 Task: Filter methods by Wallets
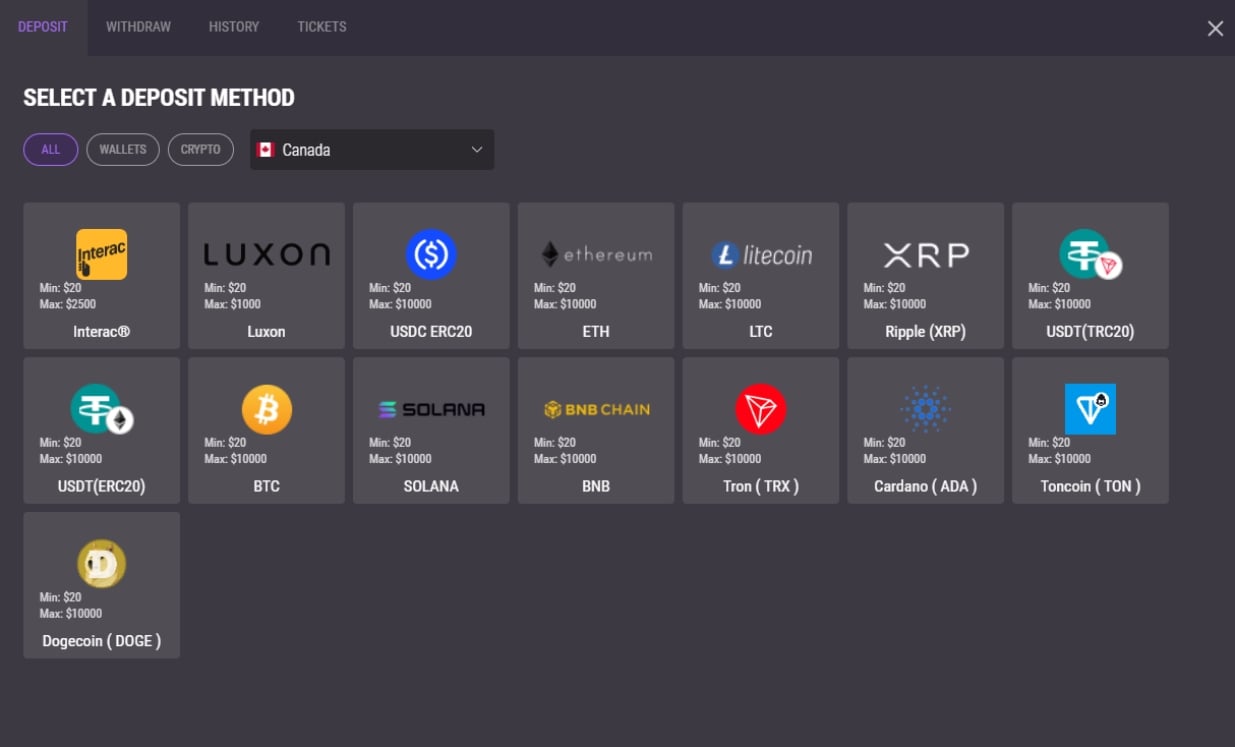[x=123, y=149]
